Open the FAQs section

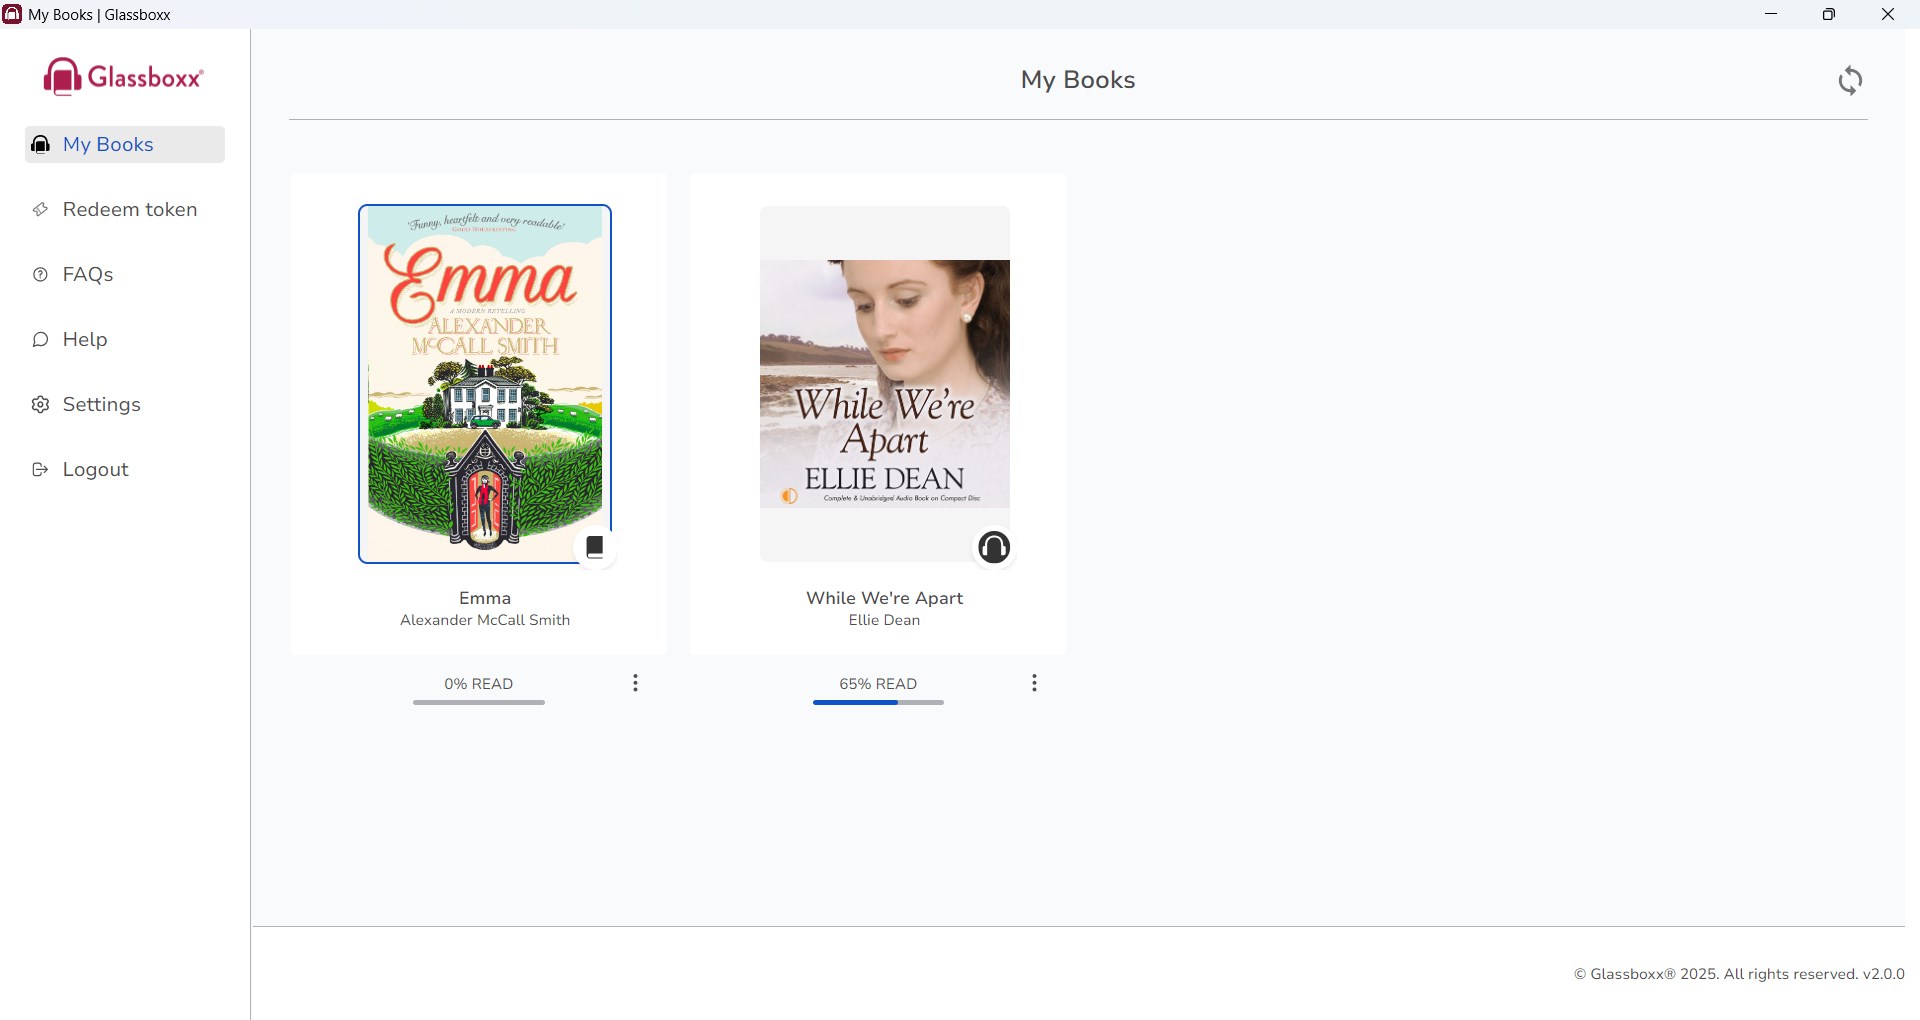point(88,275)
